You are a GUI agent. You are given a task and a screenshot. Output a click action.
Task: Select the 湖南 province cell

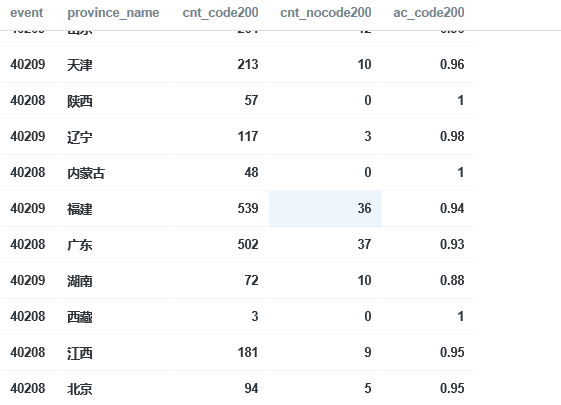tap(114, 281)
